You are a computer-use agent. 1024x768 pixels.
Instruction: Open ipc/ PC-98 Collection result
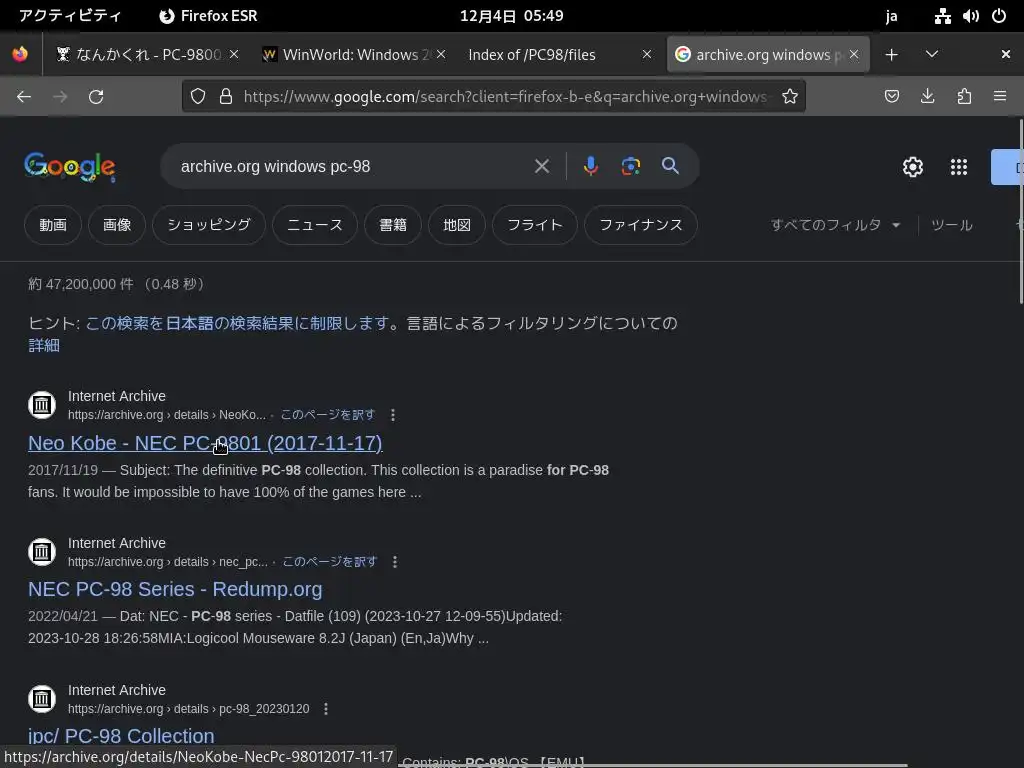[121, 736]
